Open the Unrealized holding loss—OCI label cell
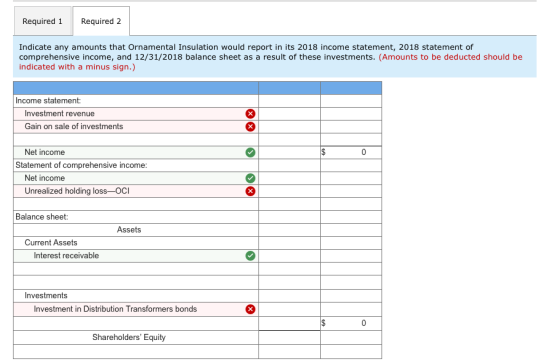Image resolution: width=560 pixels, height=364 pixels. pos(136,191)
